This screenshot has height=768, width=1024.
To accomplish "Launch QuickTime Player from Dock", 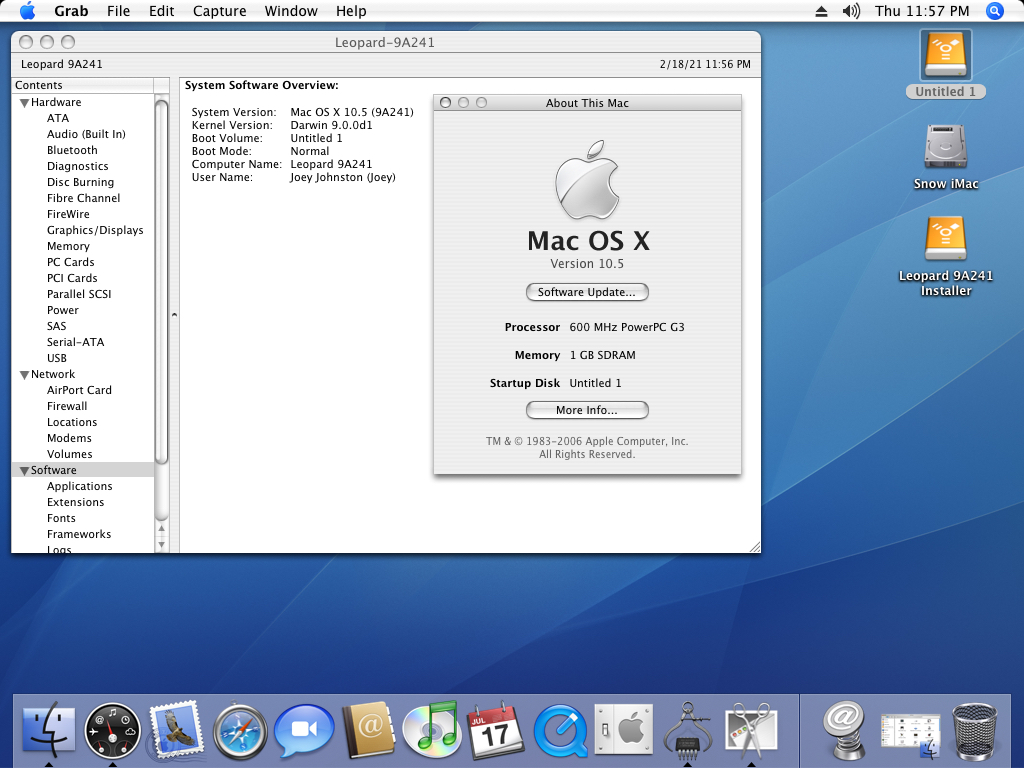I will (x=560, y=731).
